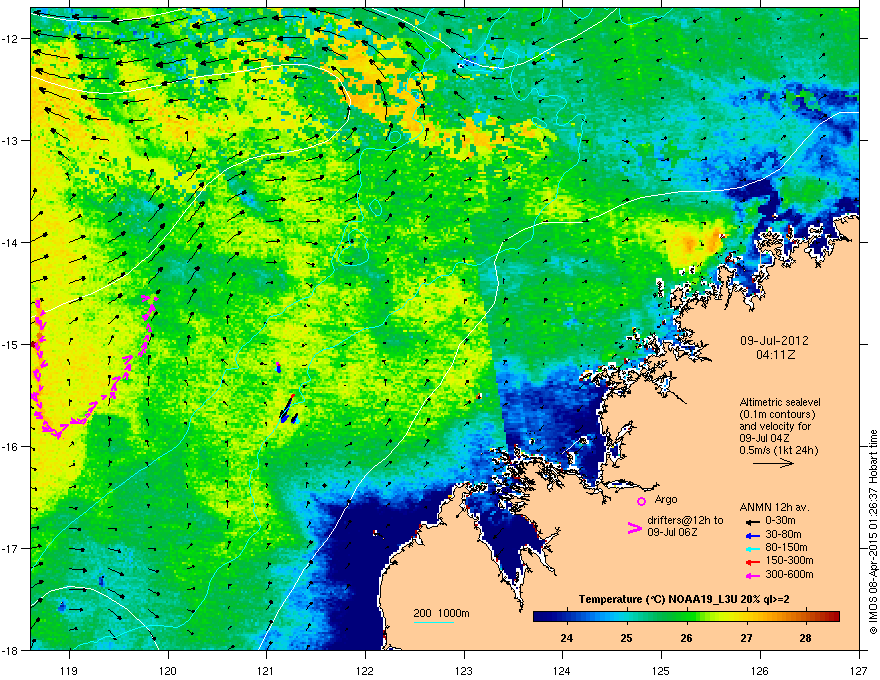This screenshot has height=680, width=880.
Task: Click longitude axis label 122
Action: coord(365,670)
